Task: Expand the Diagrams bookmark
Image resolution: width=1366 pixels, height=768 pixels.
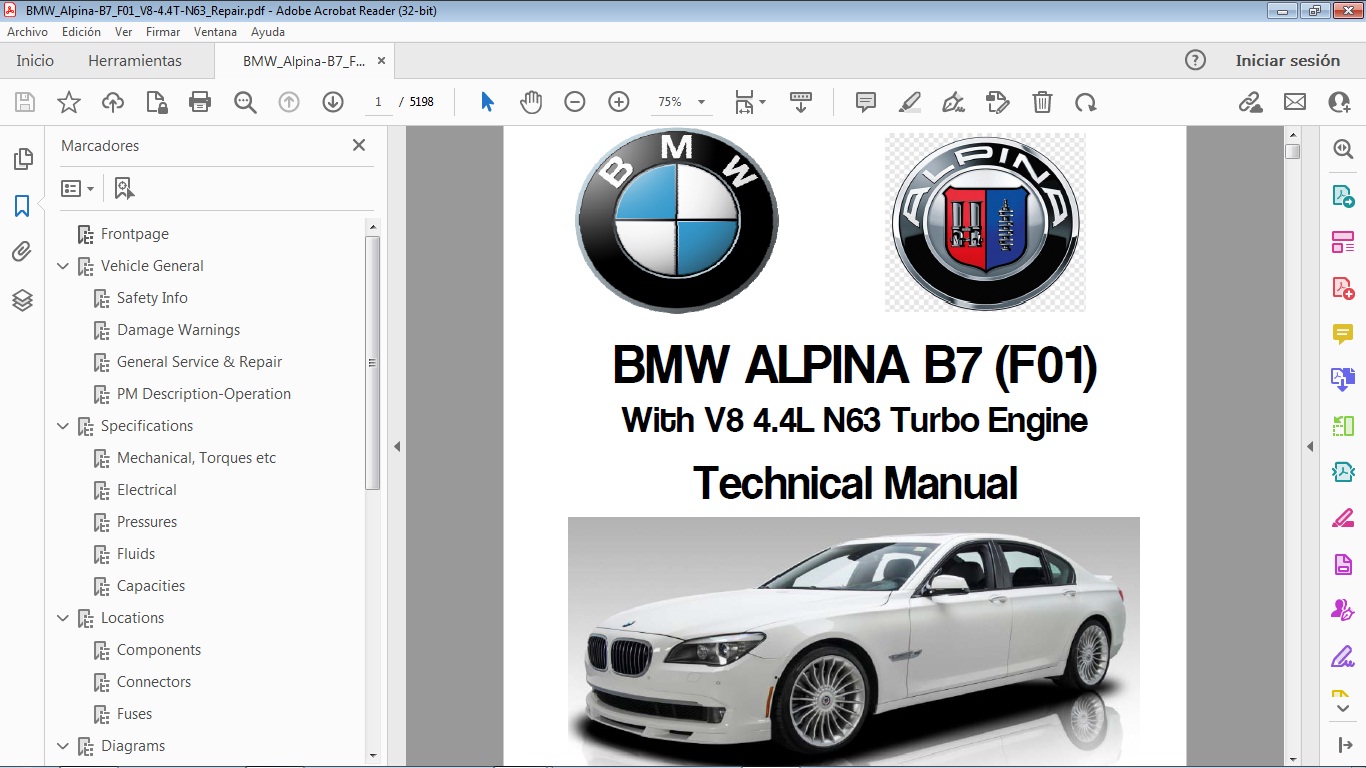Action: point(63,746)
